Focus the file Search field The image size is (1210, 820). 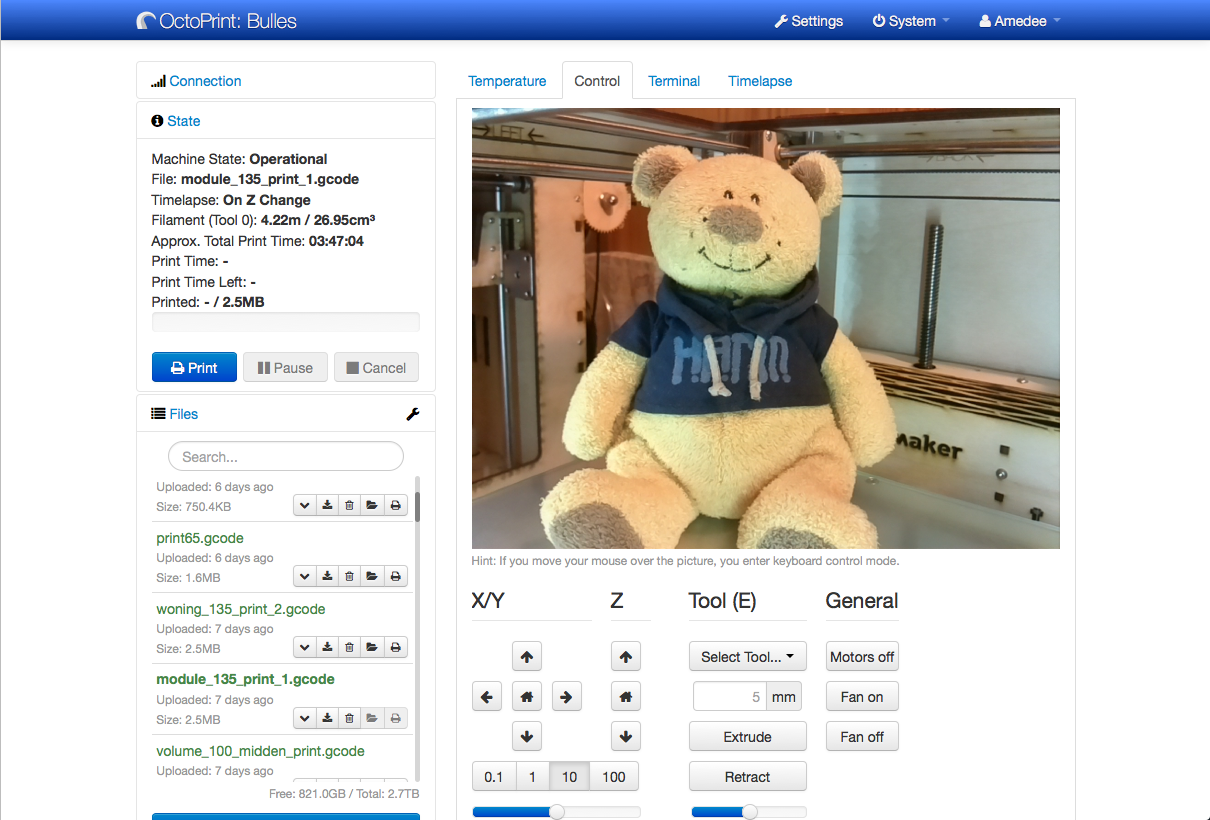tap(286, 457)
